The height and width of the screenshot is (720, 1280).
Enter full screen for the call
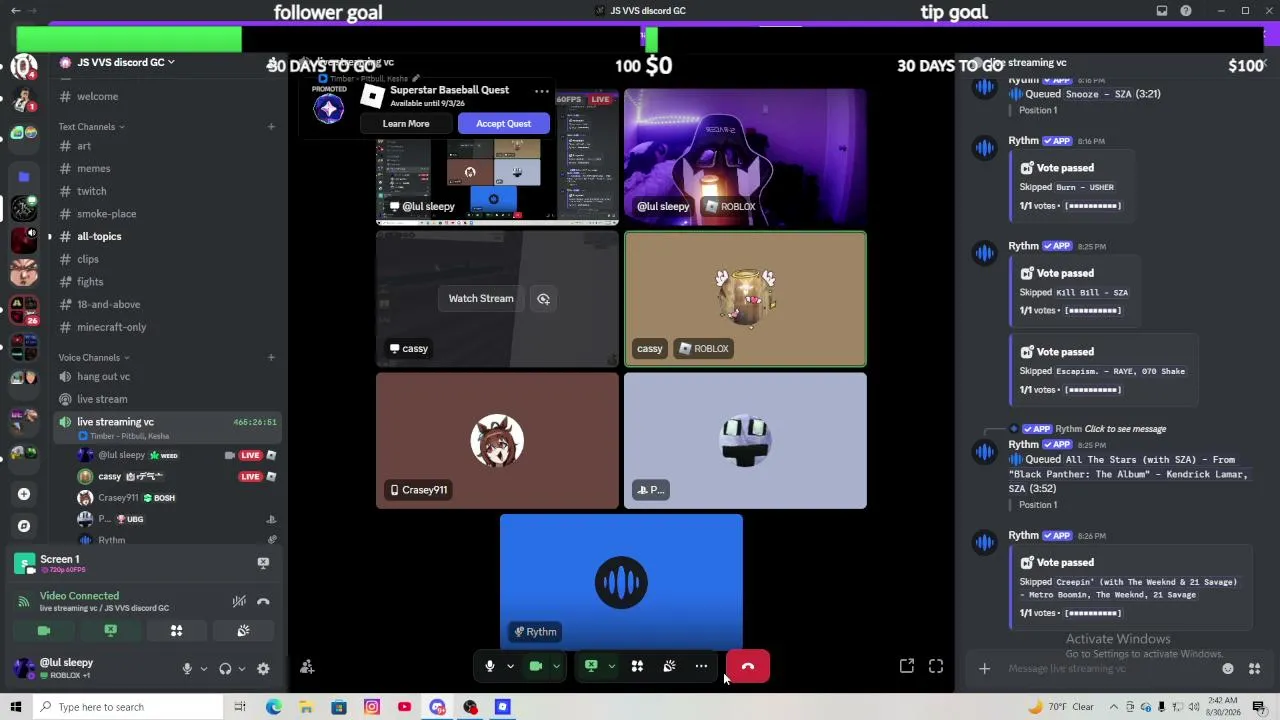point(936,666)
